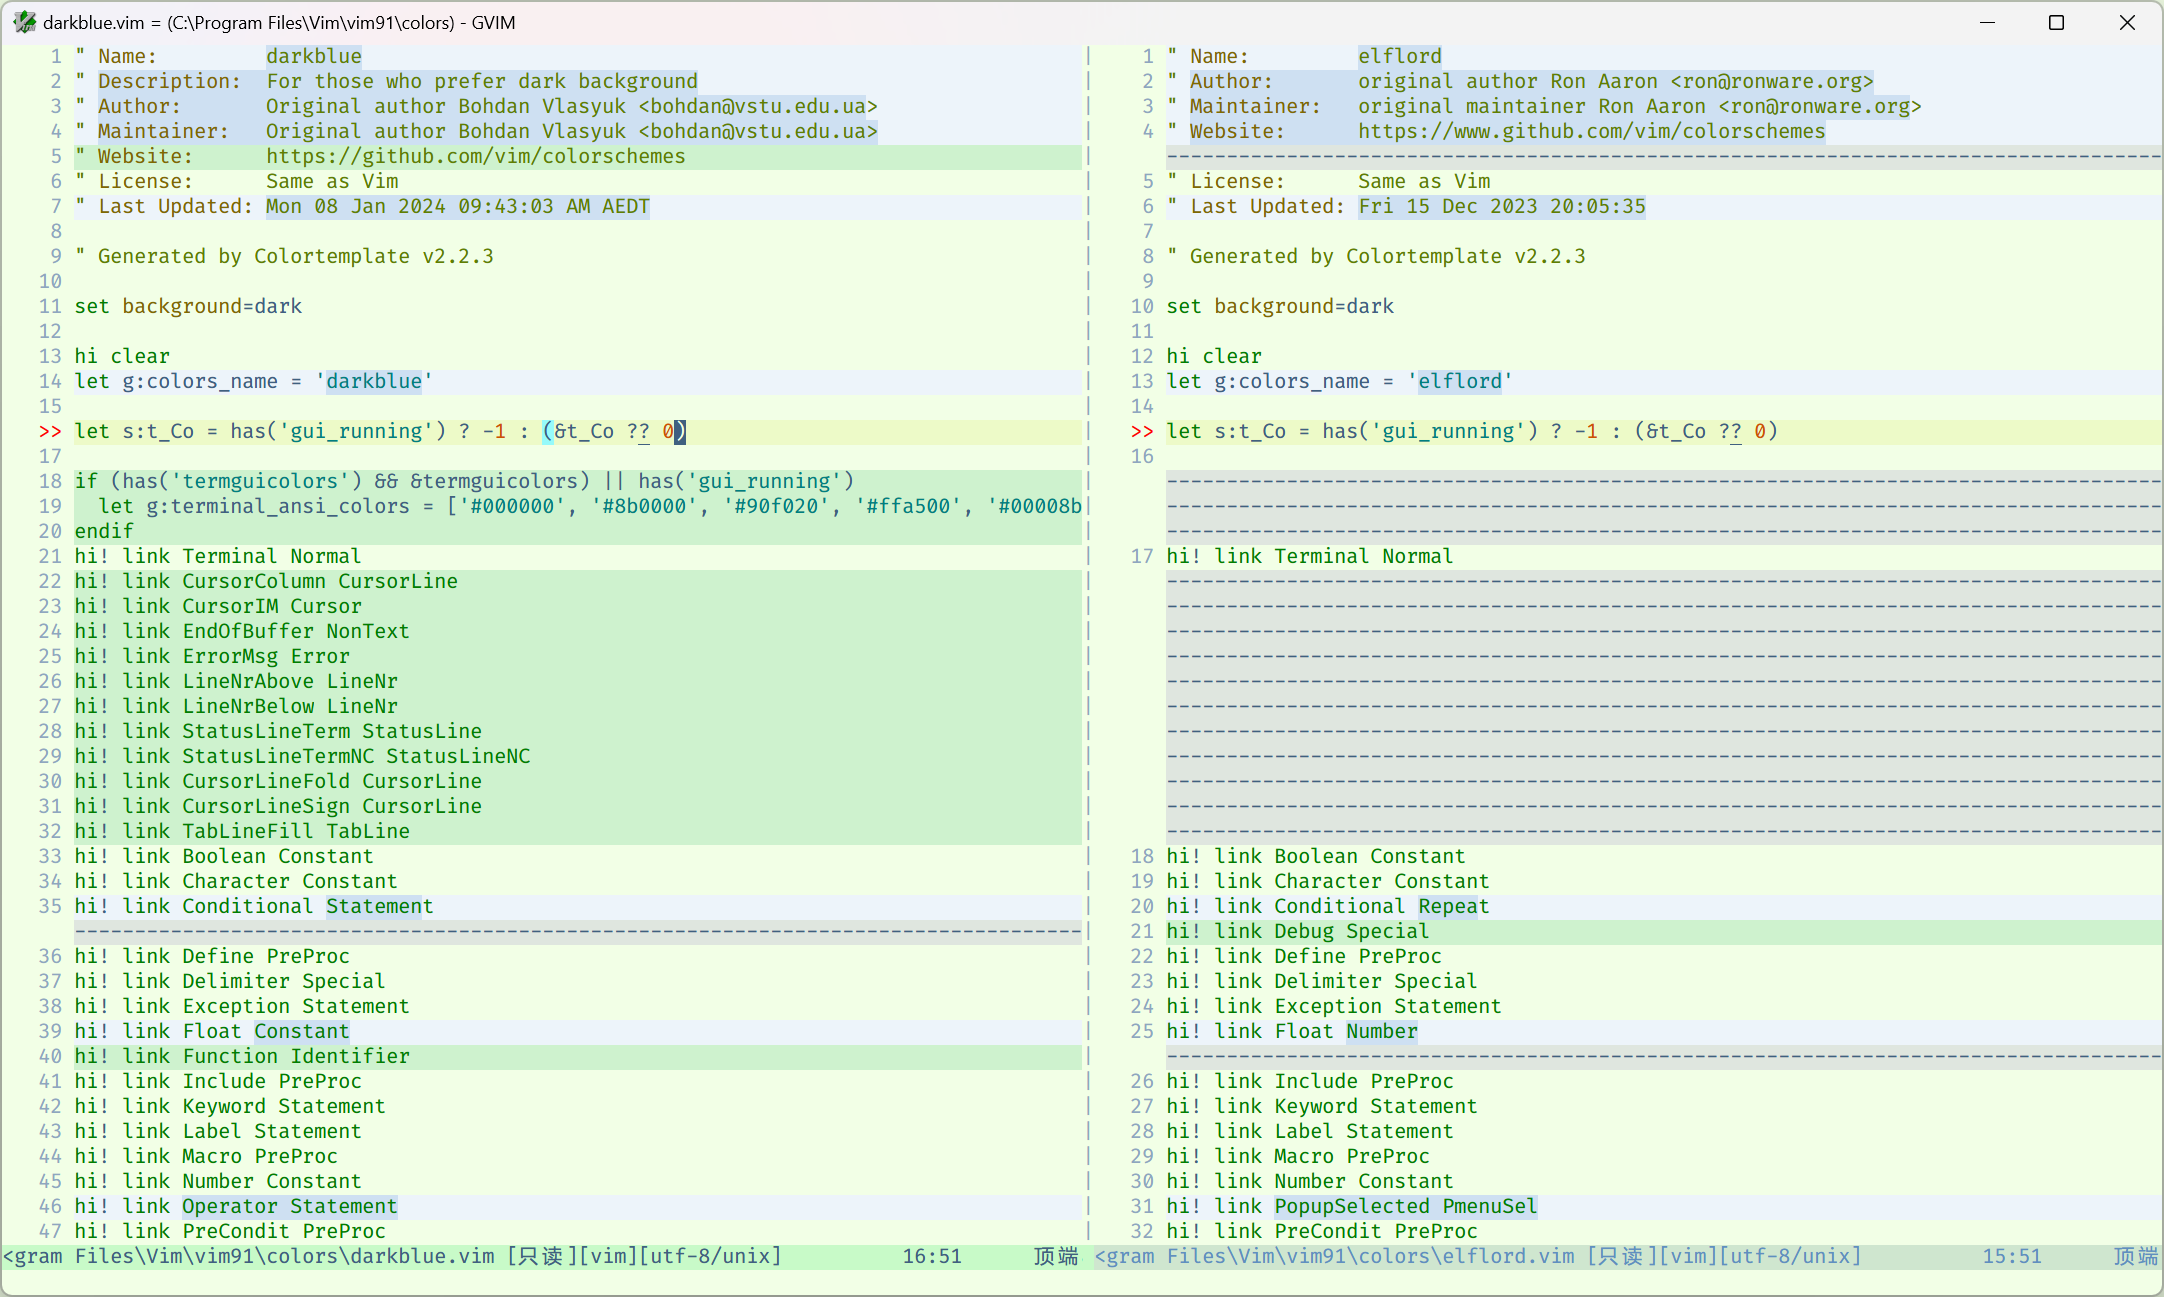
Task: Click 'Operator Statement' on left line 46
Action: [290, 1207]
